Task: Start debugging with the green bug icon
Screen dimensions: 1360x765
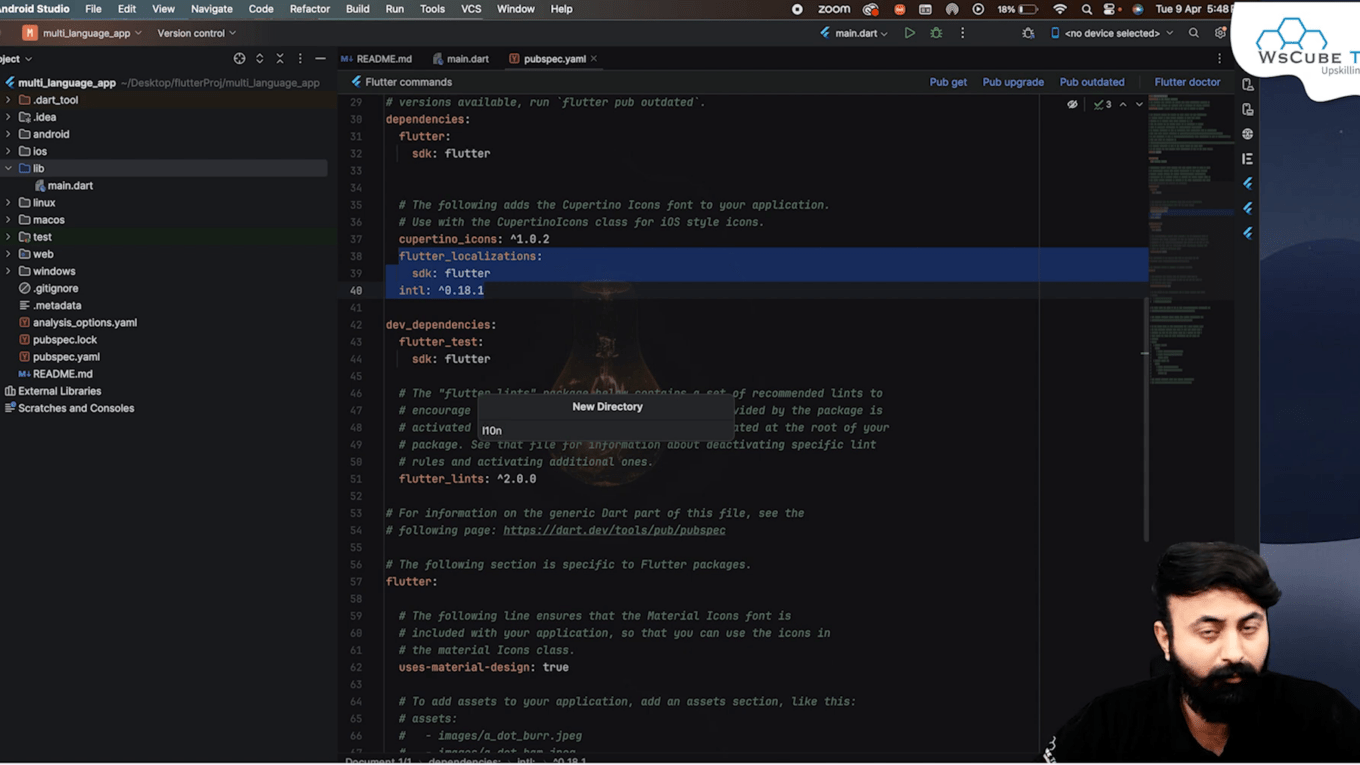Action: (936, 33)
